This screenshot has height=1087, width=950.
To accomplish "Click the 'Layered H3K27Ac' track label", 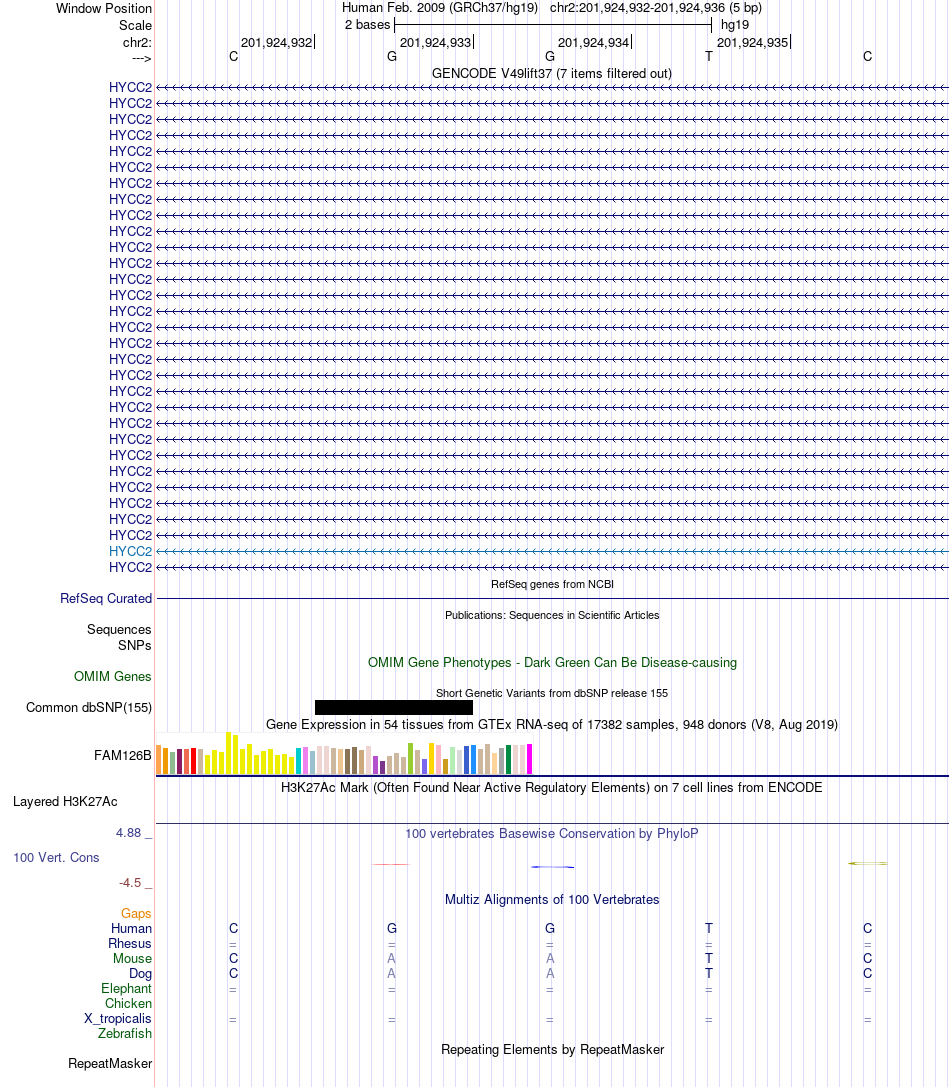I will coord(65,802).
